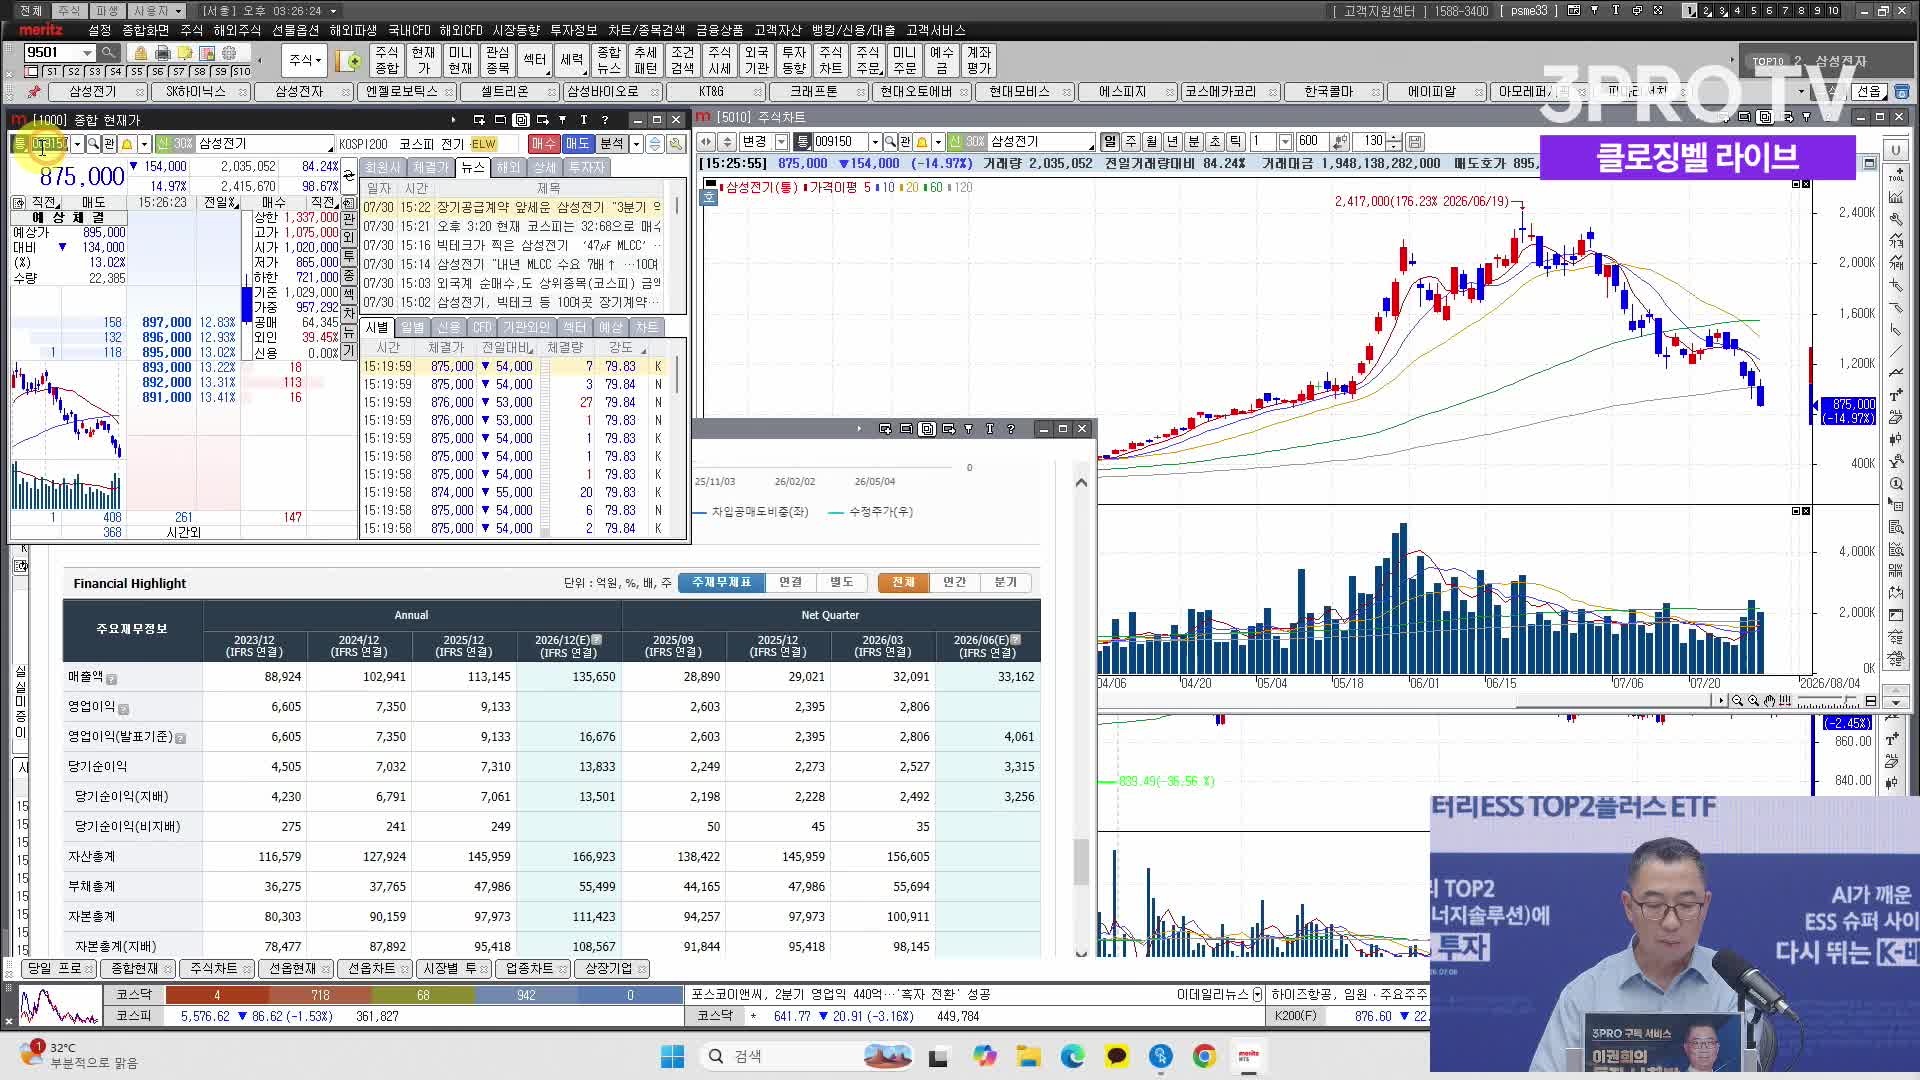Click the alarm bell icon in chart toolbar
The image size is (1920, 1080).
click(922, 142)
